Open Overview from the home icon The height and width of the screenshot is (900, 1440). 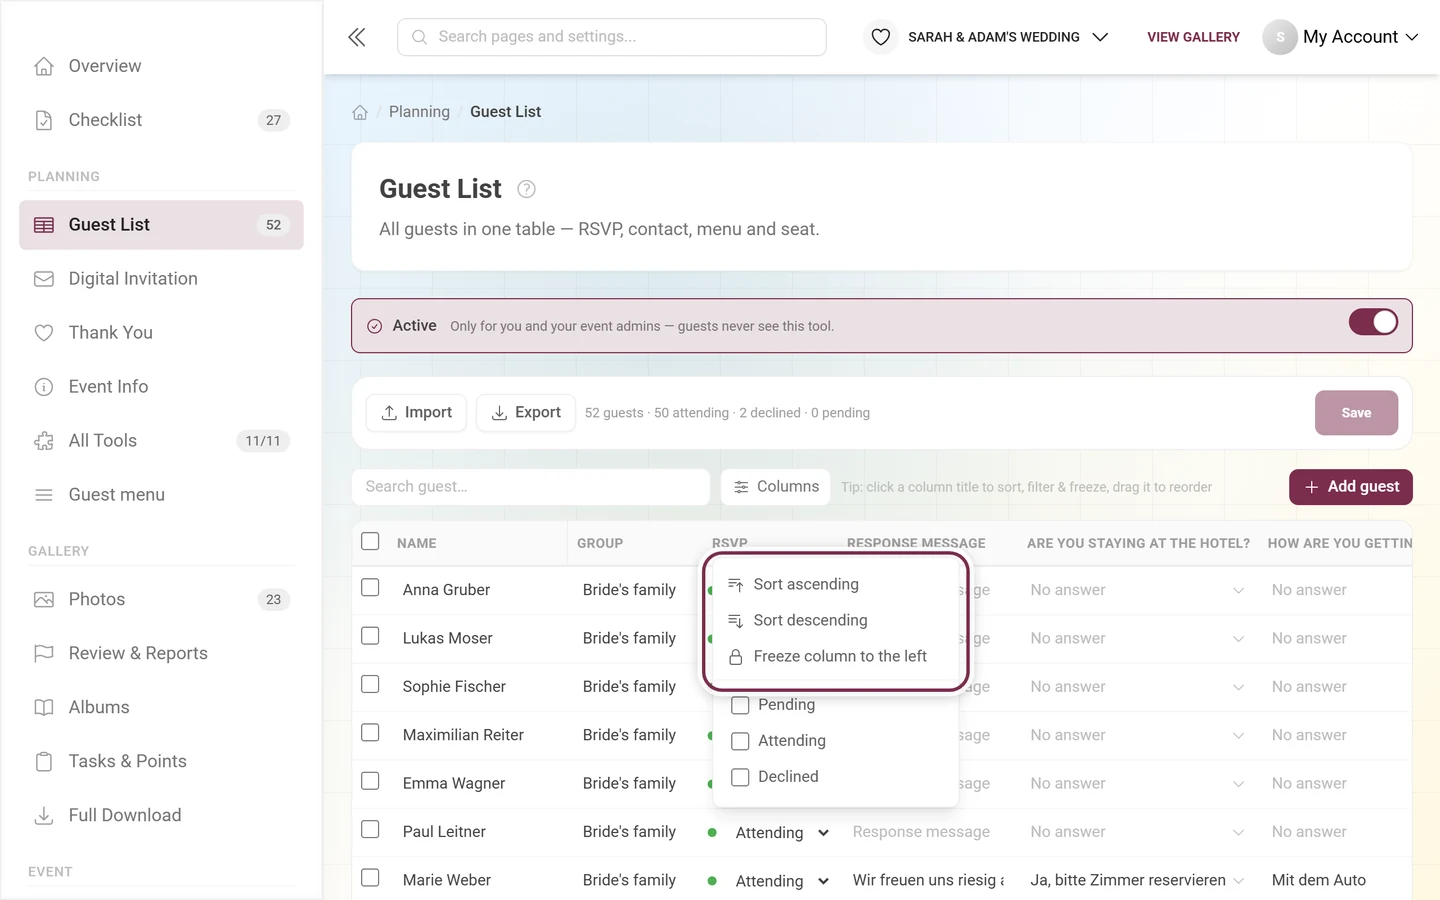(44, 66)
